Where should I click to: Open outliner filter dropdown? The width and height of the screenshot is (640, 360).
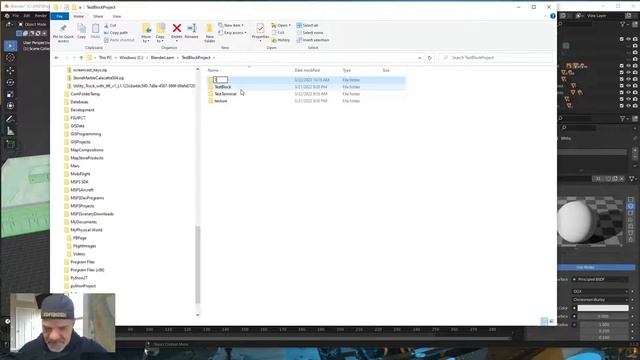click(624, 25)
